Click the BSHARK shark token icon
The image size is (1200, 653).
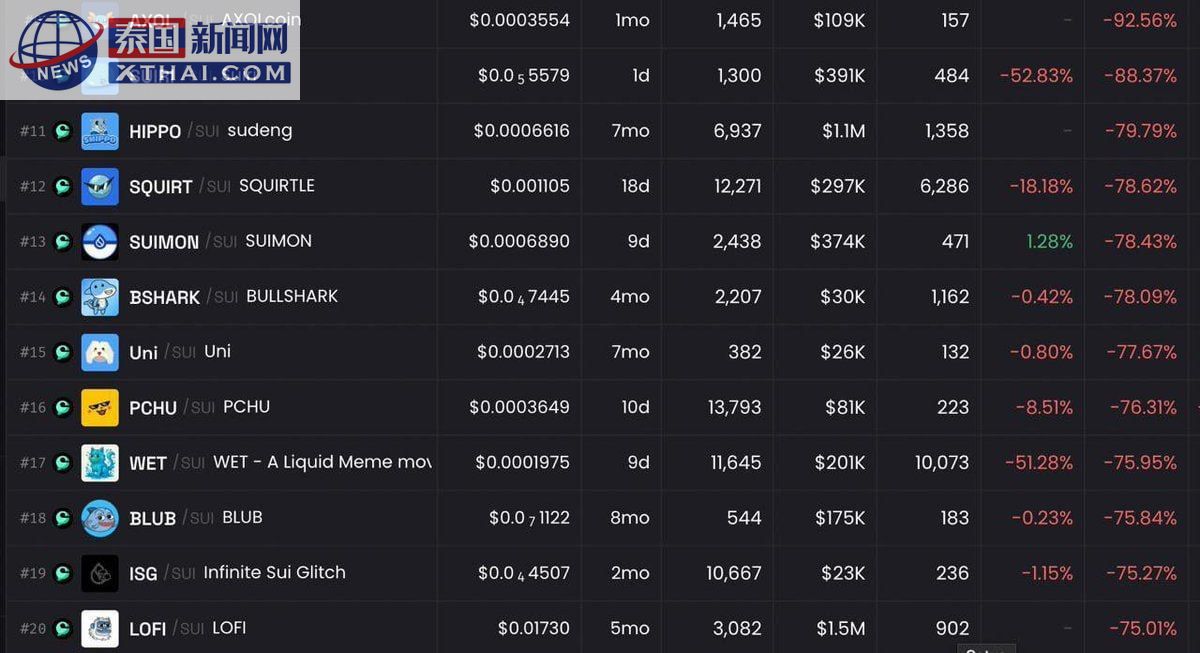(x=100, y=297)
